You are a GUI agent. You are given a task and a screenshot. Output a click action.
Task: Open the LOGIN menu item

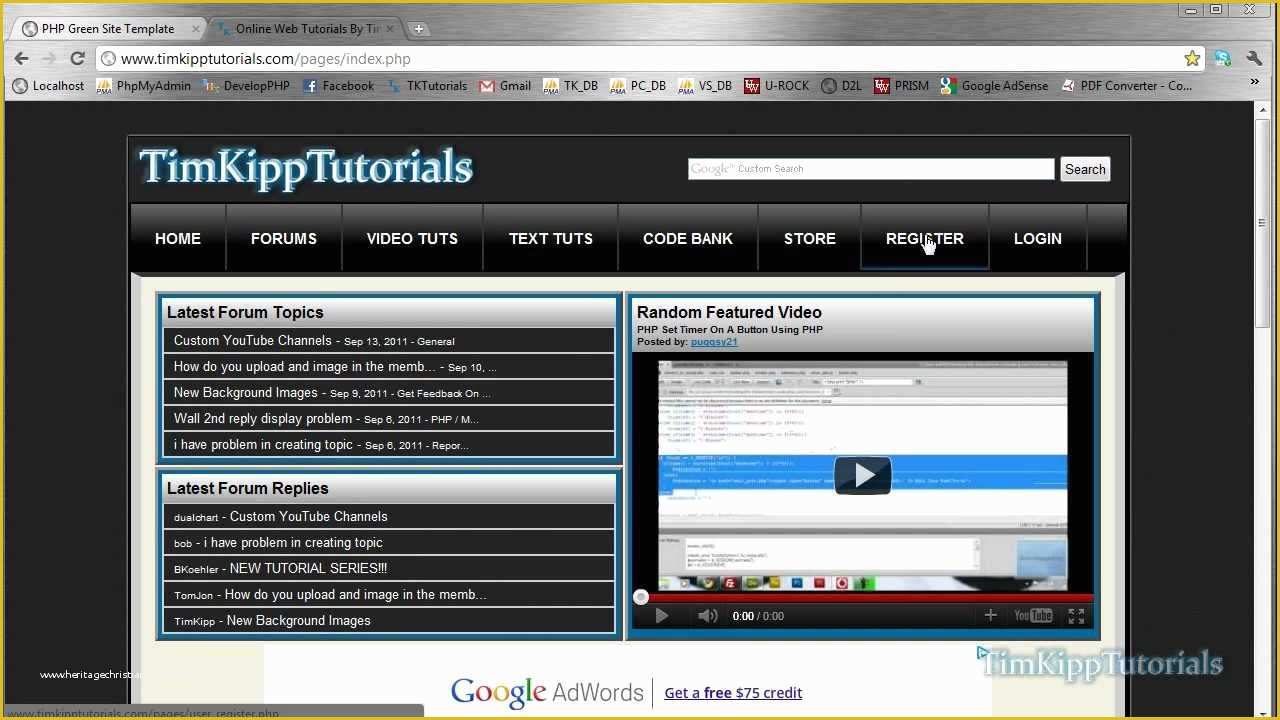click(1038, 239)
